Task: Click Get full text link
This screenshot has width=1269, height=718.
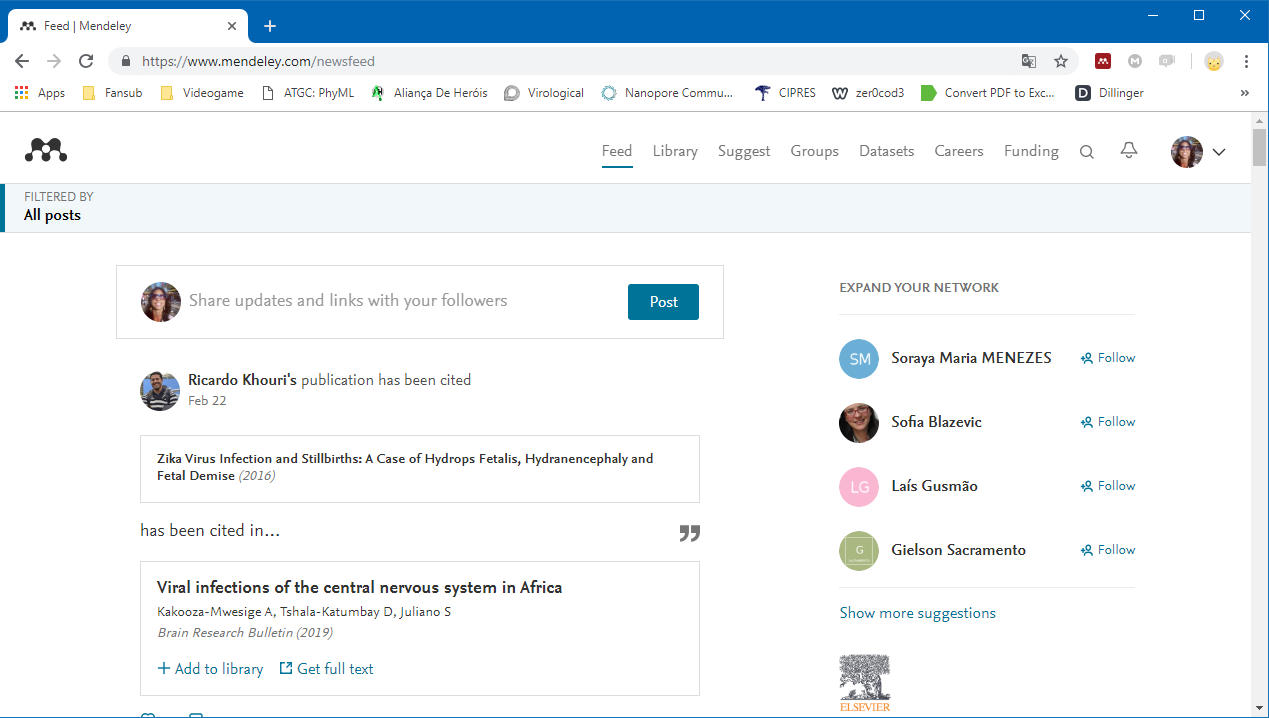Action: click(326, 669)
